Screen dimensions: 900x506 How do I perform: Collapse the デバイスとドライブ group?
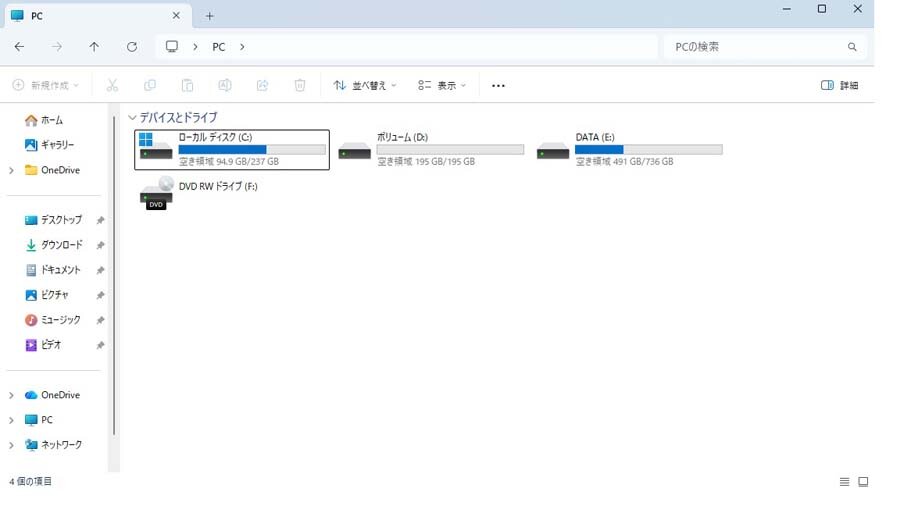point(132,118)
